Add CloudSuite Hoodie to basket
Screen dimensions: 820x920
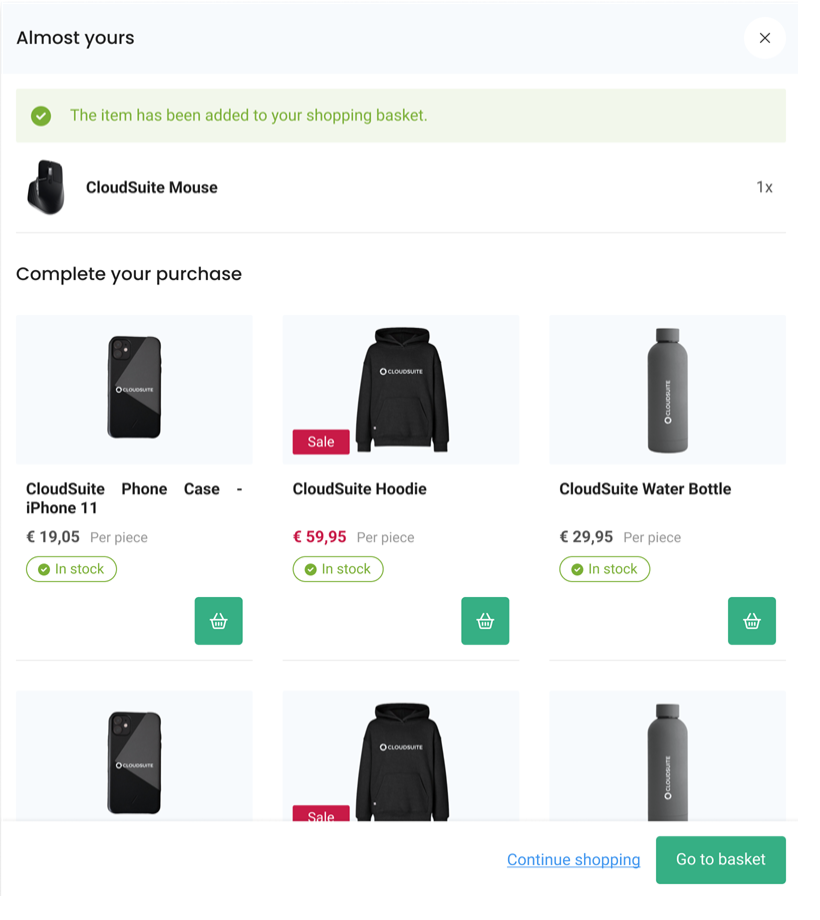point(485,621)
